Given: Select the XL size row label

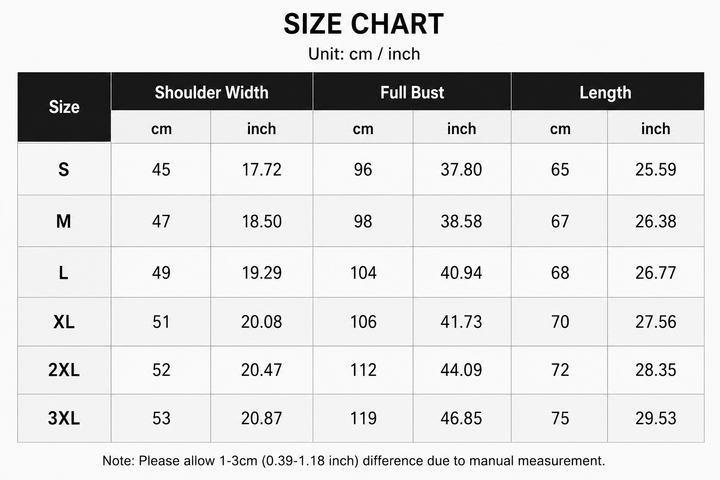Looking at the screenshot, I should coord(64,322).
